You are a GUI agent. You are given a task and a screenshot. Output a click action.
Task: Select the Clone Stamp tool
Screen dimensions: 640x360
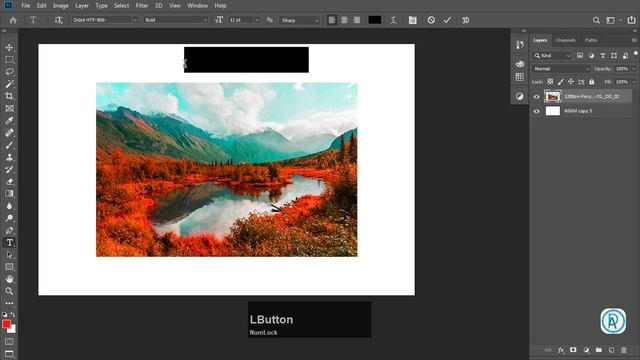tap(9, 157)
